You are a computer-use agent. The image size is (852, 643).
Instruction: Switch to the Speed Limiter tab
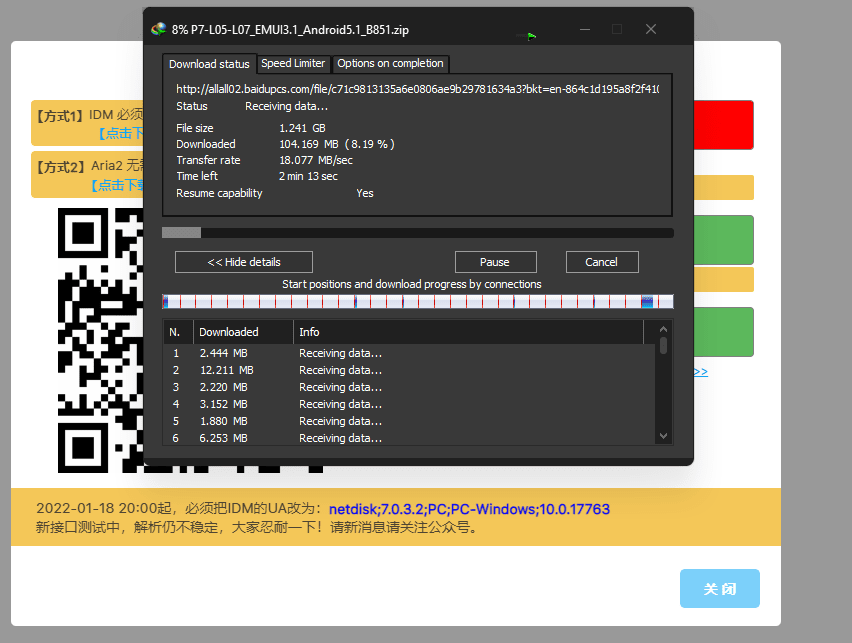pyautogui.click(x=293, y=63)
